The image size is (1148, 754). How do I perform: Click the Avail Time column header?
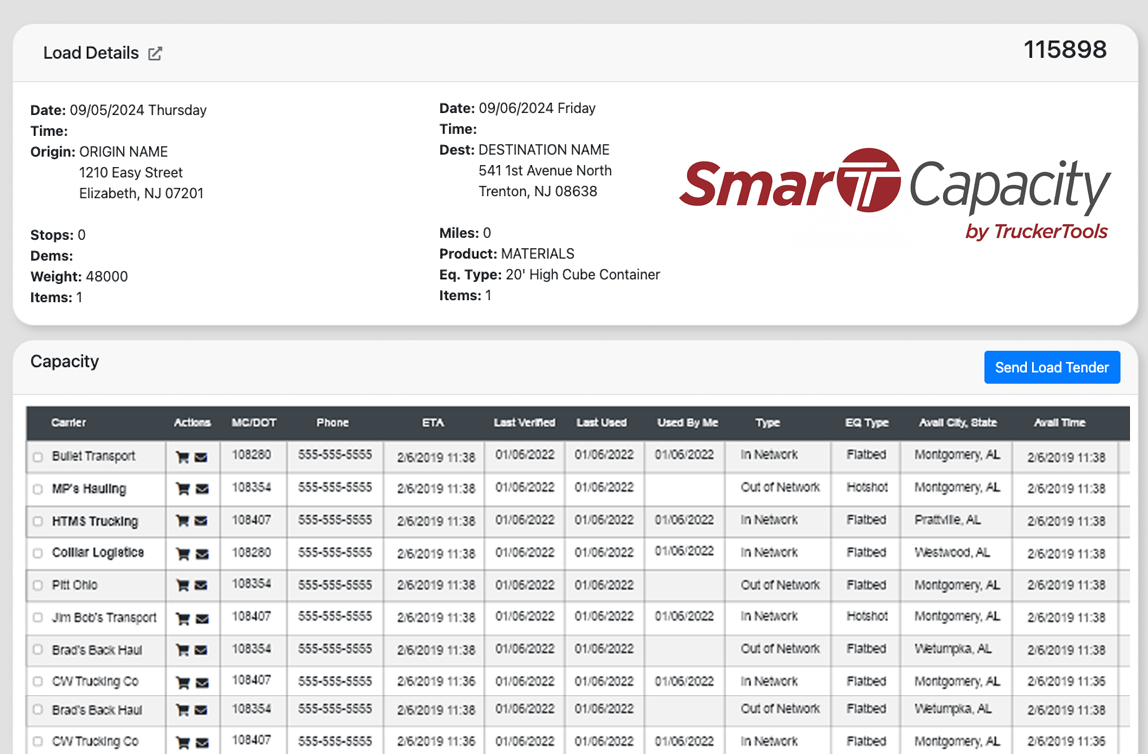pyautogui.click(x=1059, y=422)
